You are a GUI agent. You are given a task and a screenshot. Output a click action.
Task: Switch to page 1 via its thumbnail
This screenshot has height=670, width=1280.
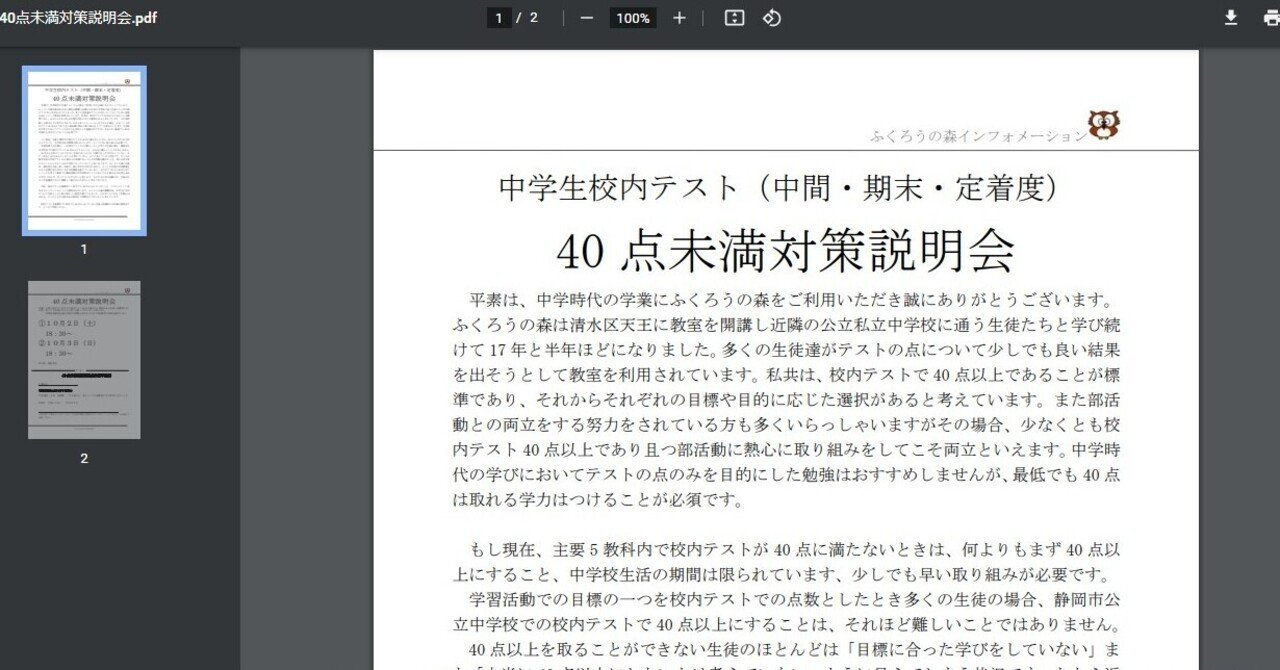[x=84, y=150]
